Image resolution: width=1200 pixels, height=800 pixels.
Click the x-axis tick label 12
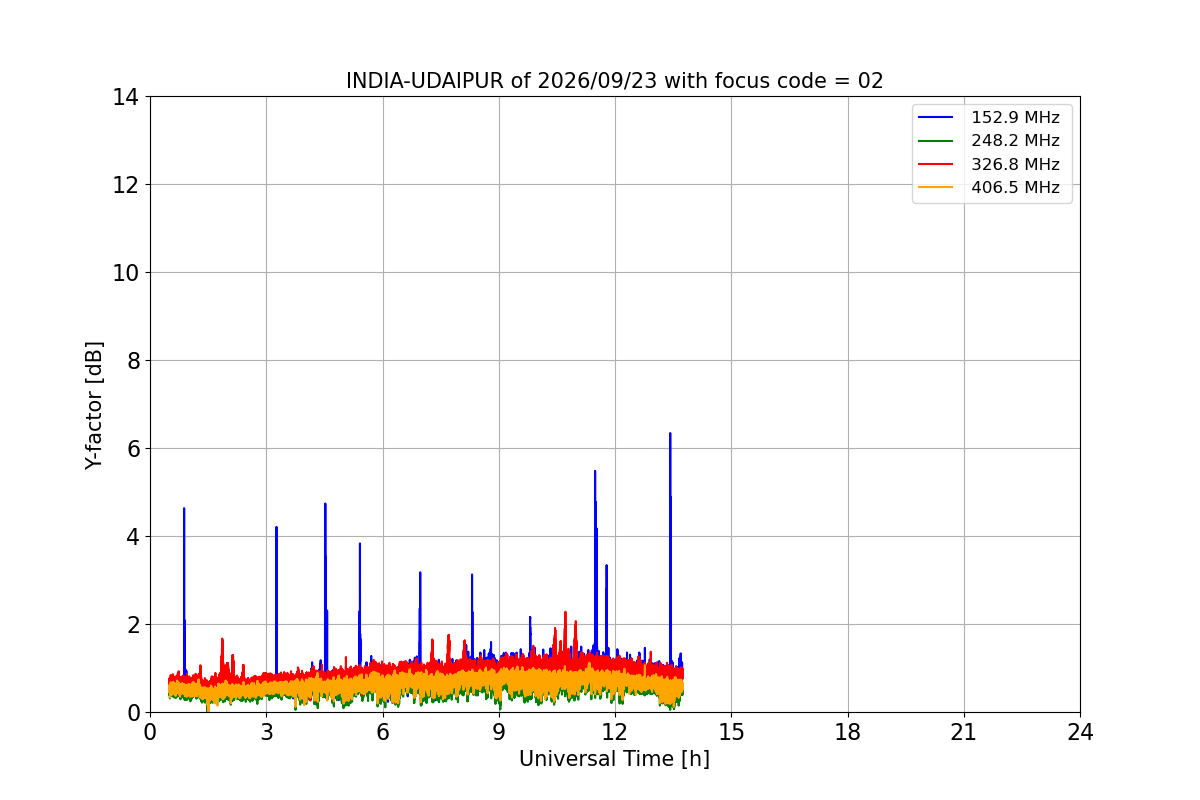615,732
